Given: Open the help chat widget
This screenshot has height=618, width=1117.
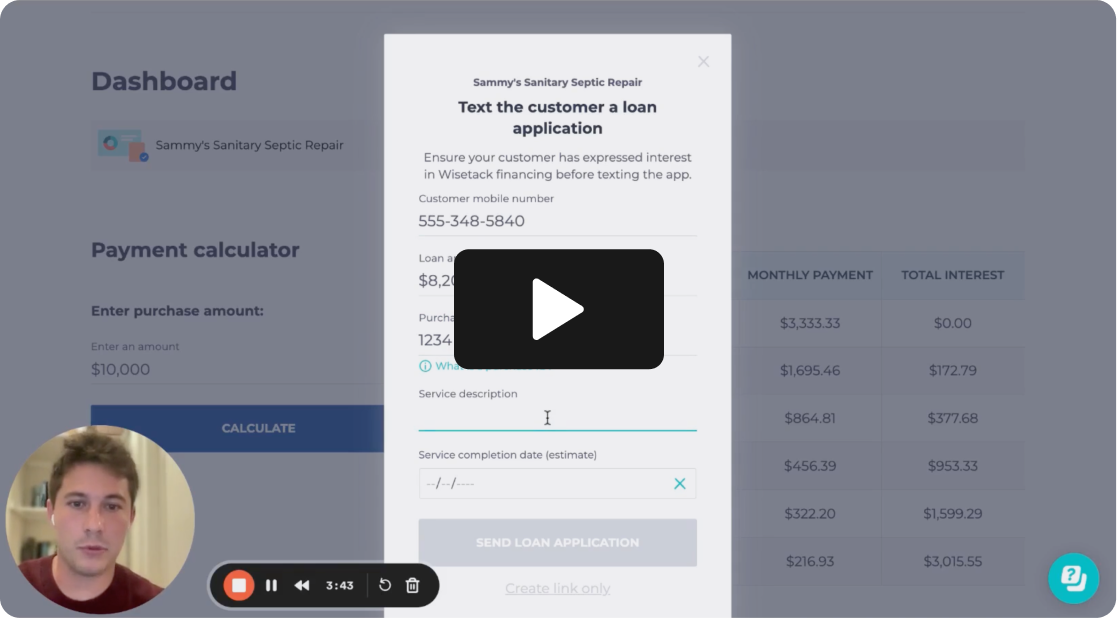Looking at the screenshot, I should pyautogui.click(x=1074, y=578).
